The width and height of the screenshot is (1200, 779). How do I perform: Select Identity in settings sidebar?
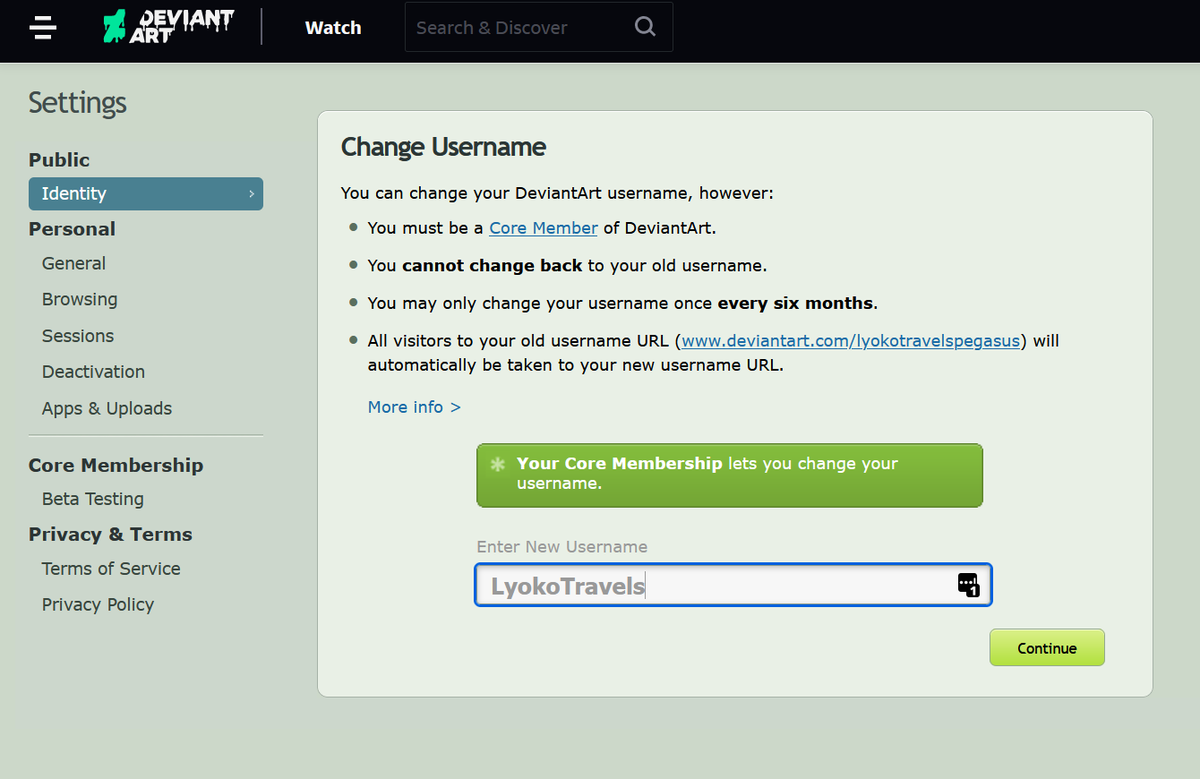pyautogui.click(x=146, y=194)
